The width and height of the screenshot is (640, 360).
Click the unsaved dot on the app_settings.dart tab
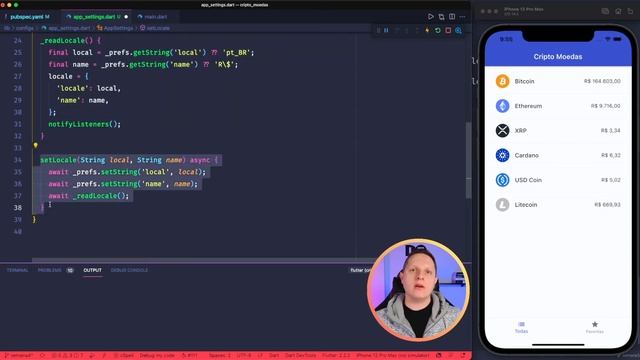(x=126, y=17)
